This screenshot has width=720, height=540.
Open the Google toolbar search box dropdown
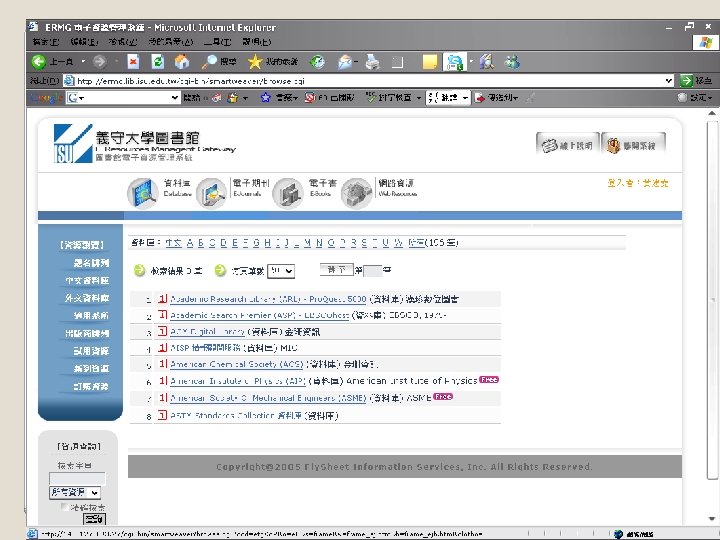tap(174, 97)
